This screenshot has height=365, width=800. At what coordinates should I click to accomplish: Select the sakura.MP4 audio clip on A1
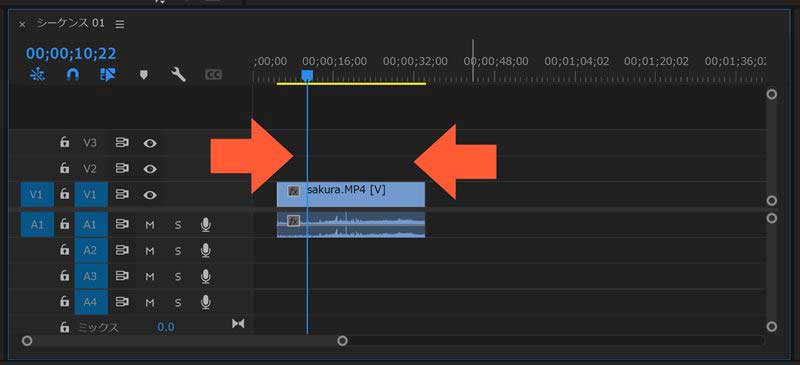pos(351,225)
